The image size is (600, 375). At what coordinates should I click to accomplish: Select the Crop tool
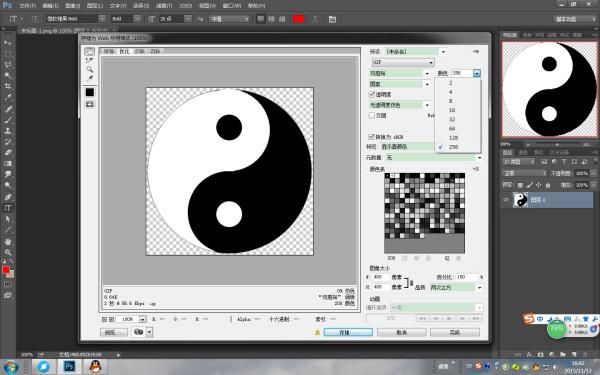(8, 86)
